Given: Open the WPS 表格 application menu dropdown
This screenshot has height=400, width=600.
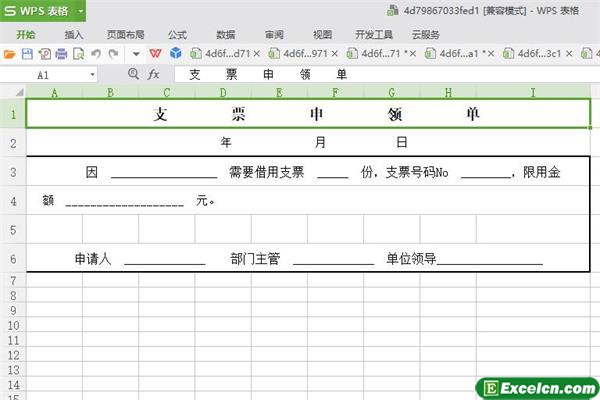Looking at the screenshot, I should click(81, 11).
